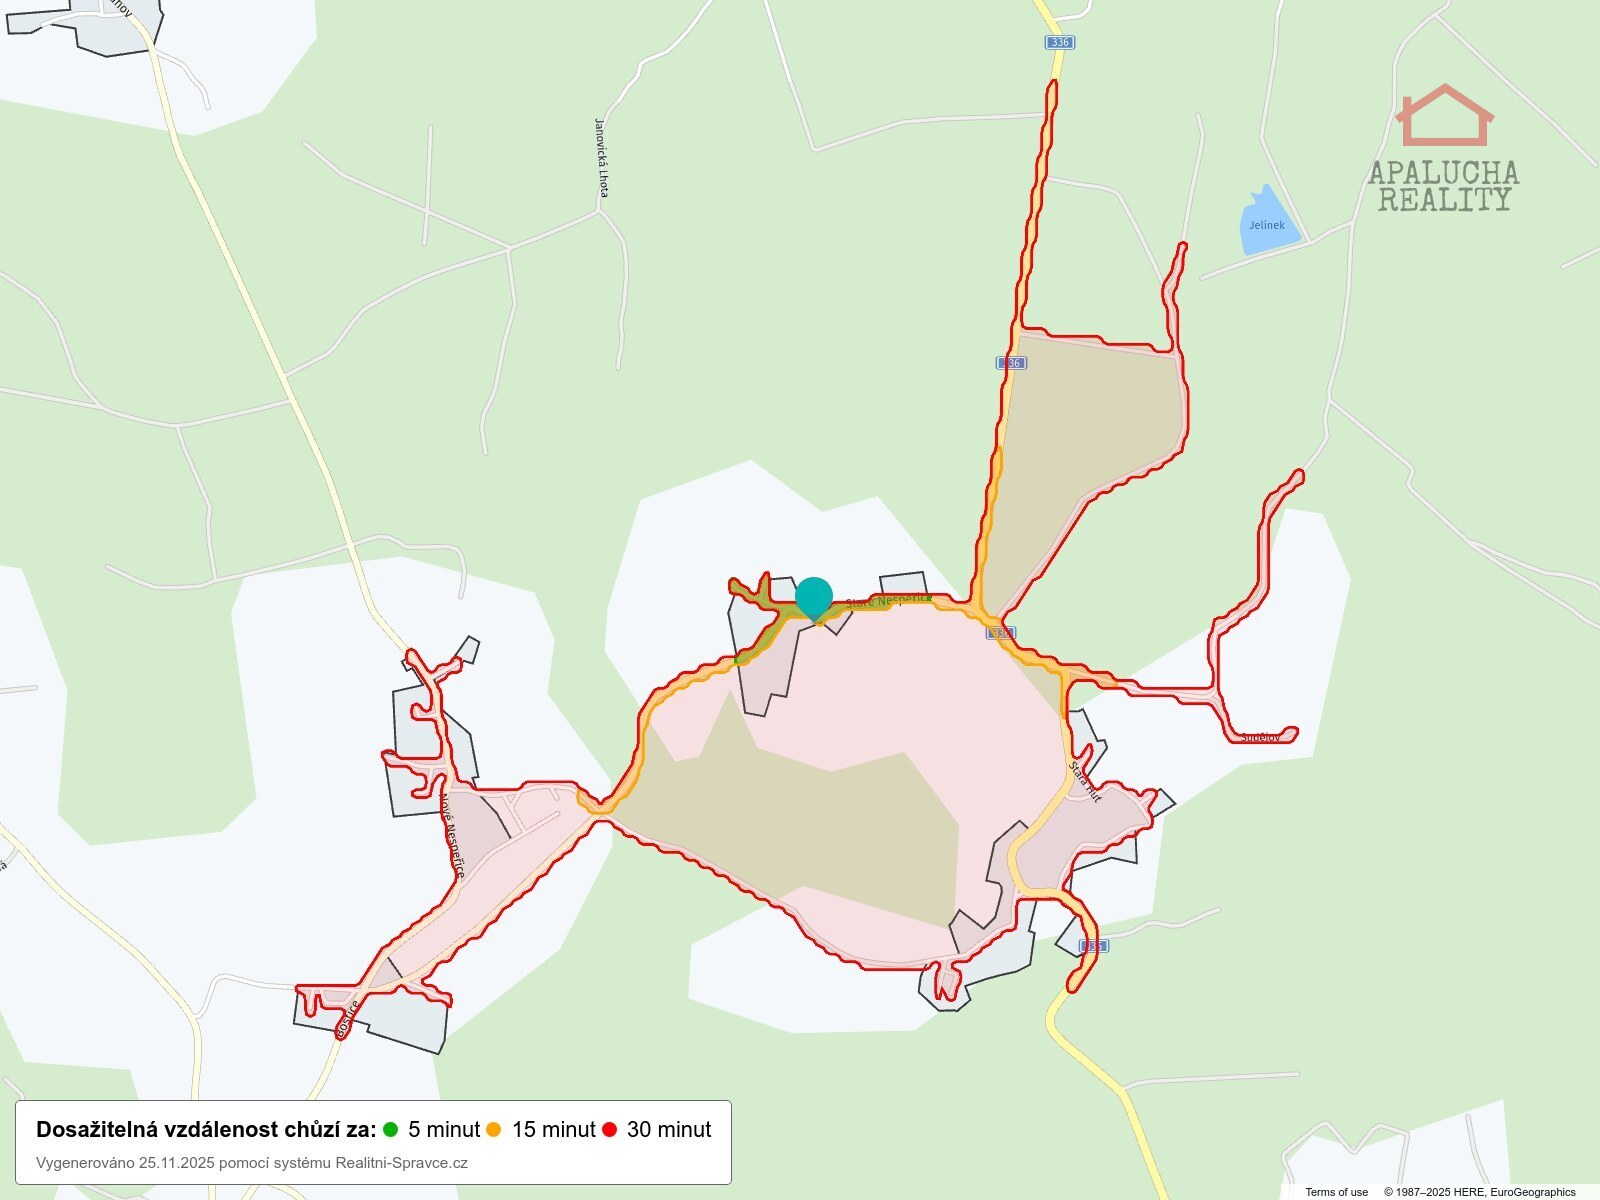Viewport: 1600px width, 1200px height.
Task: Click the Janovická Lhota road label
Action: 601,158
